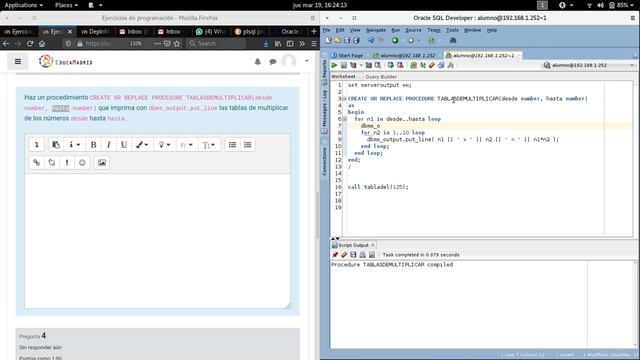
Task: Click the Save icon in SQL Developer toolbar
Action: [347, 40]
